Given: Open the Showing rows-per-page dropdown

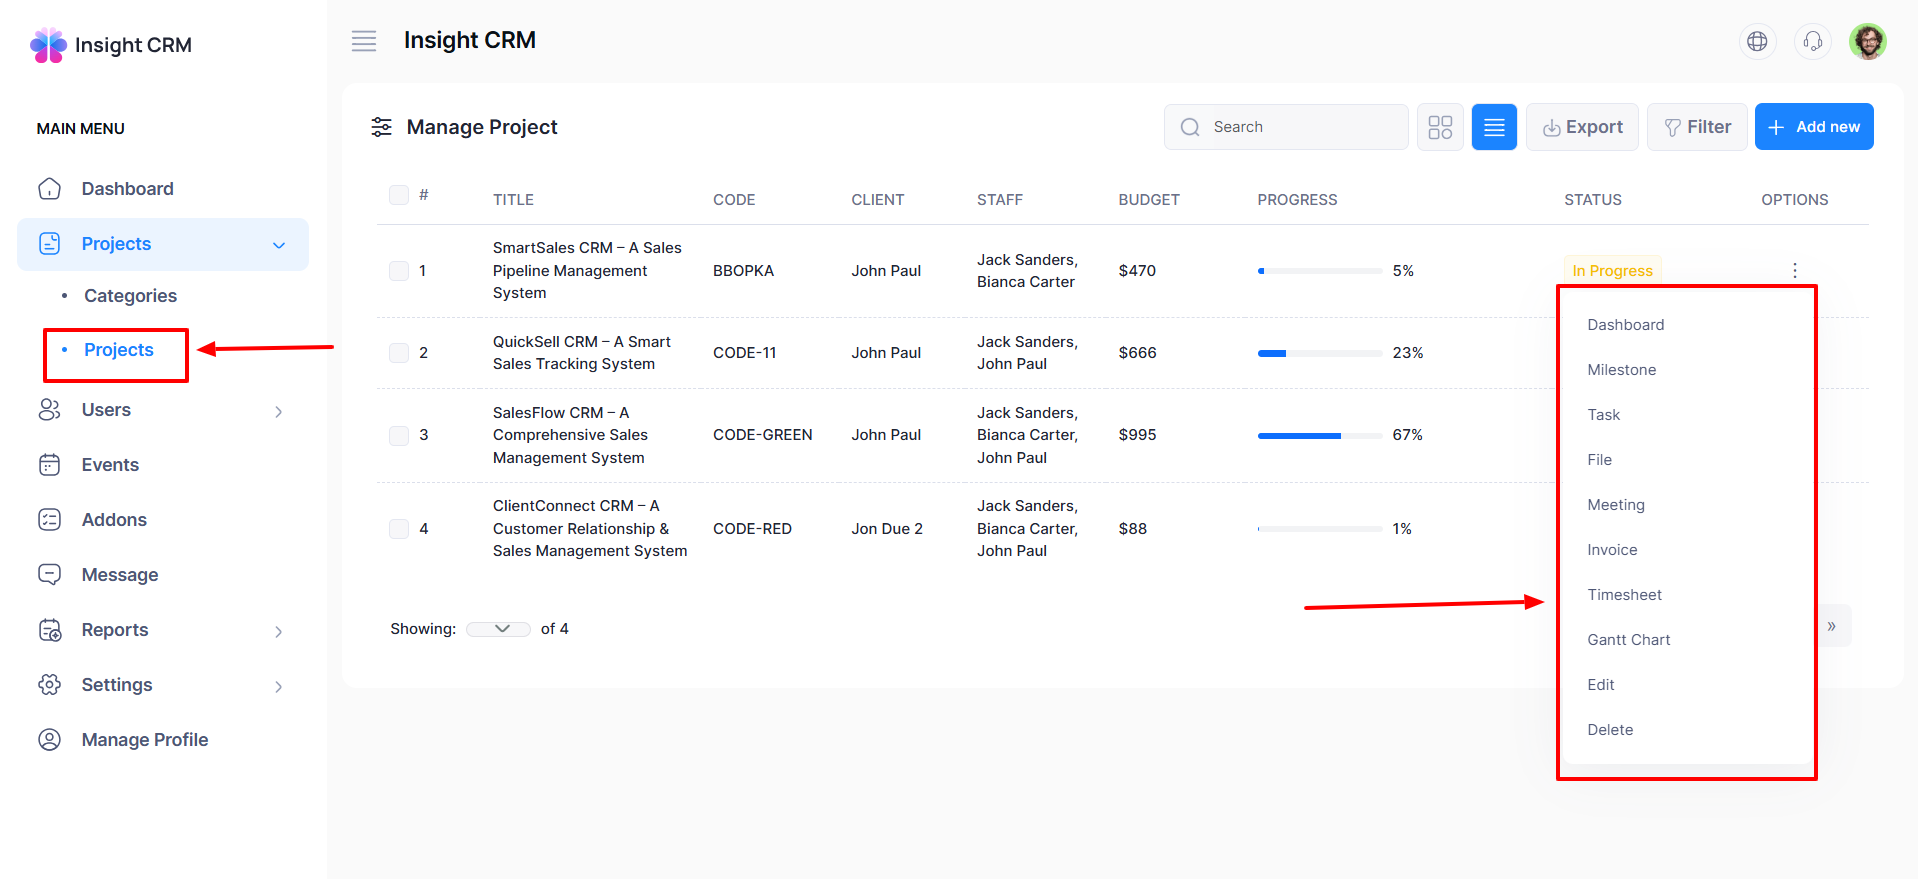Looking at the screenshot, I should (498, 629).
